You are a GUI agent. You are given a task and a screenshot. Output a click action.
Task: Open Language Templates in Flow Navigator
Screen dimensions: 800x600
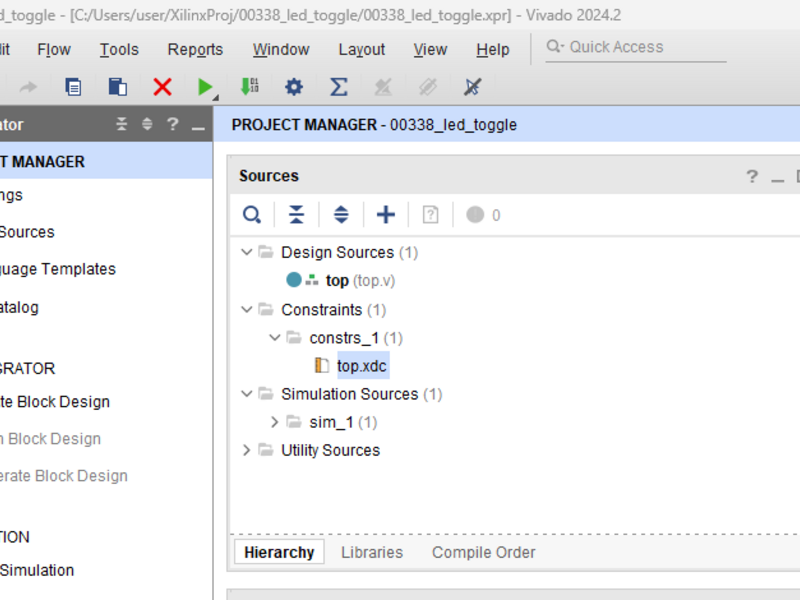58,269
